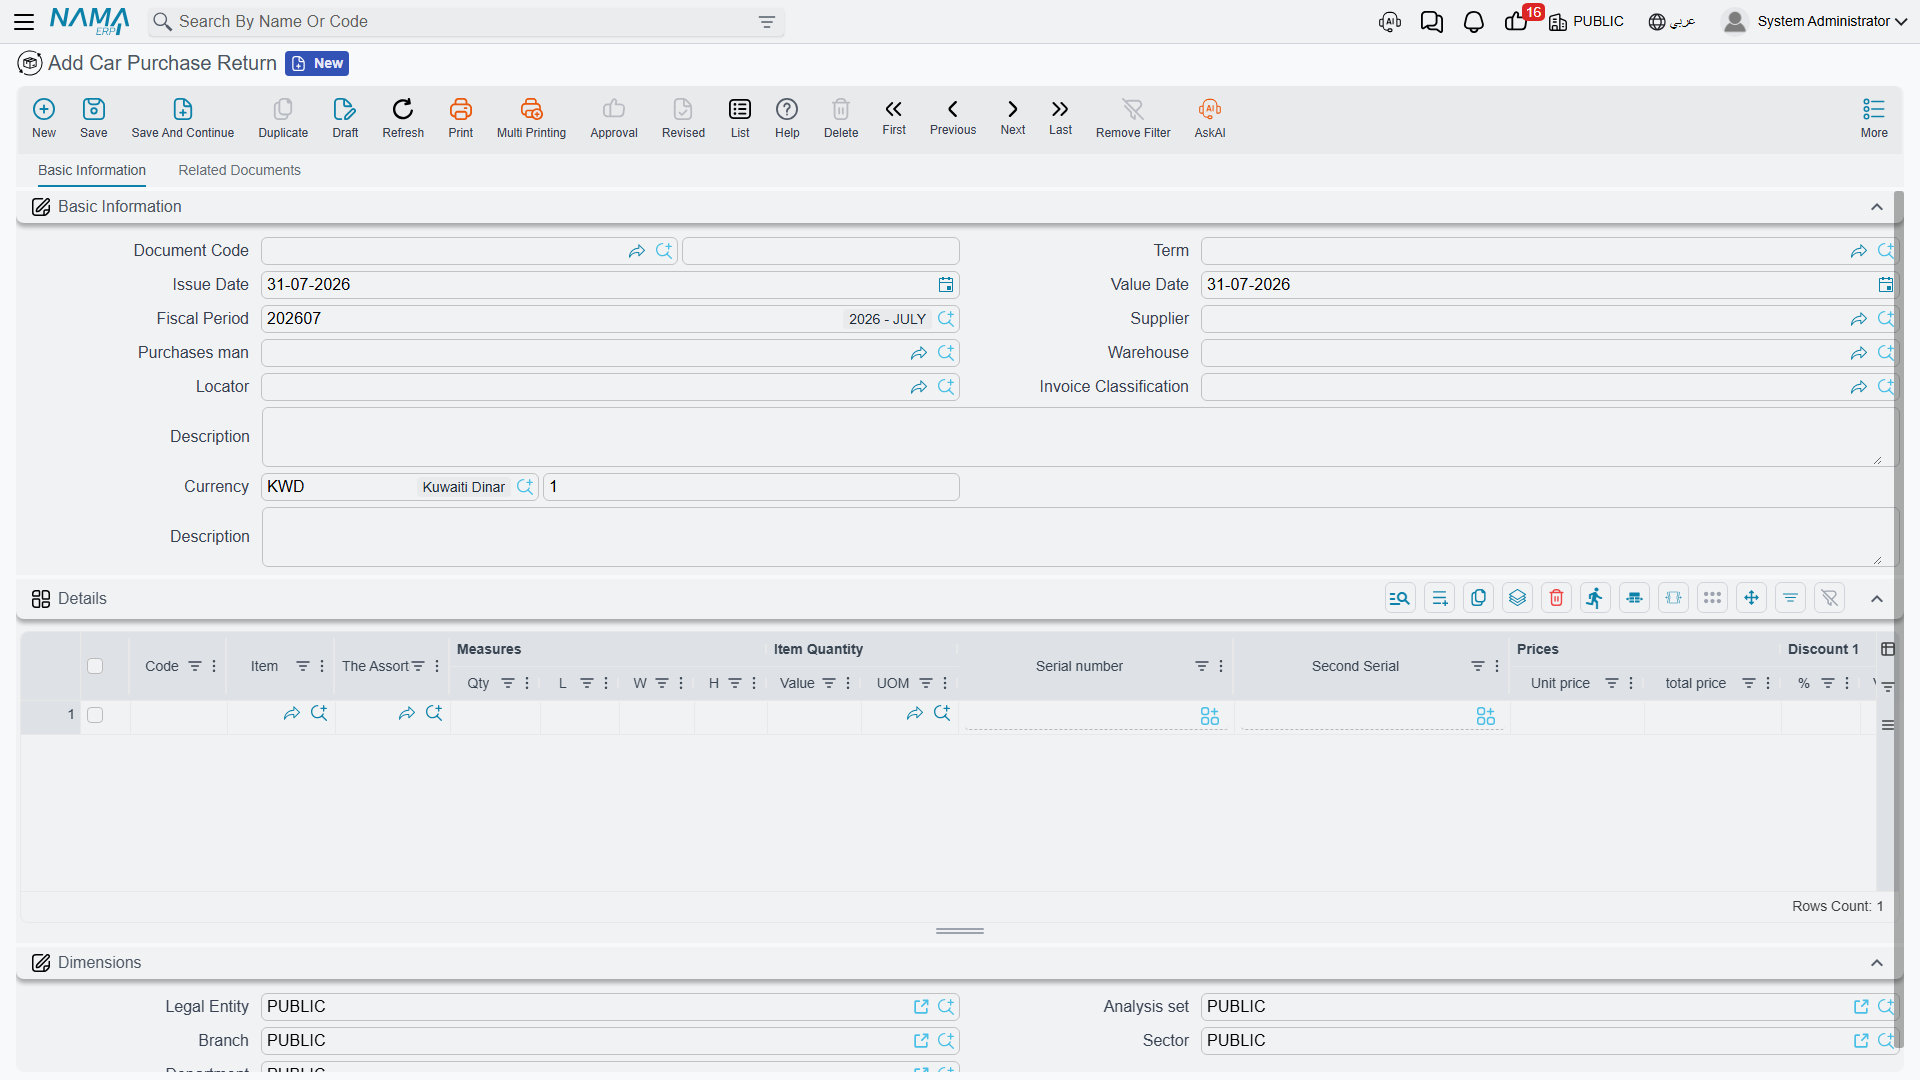Open Code column filter menu

(x=195, y=666)
